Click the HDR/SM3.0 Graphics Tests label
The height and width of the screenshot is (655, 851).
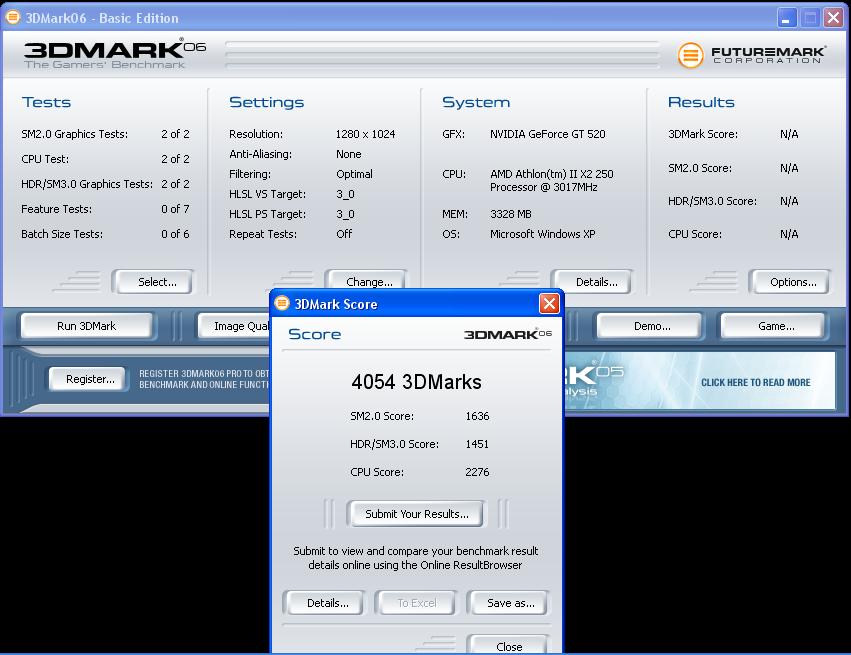point(87,184)
